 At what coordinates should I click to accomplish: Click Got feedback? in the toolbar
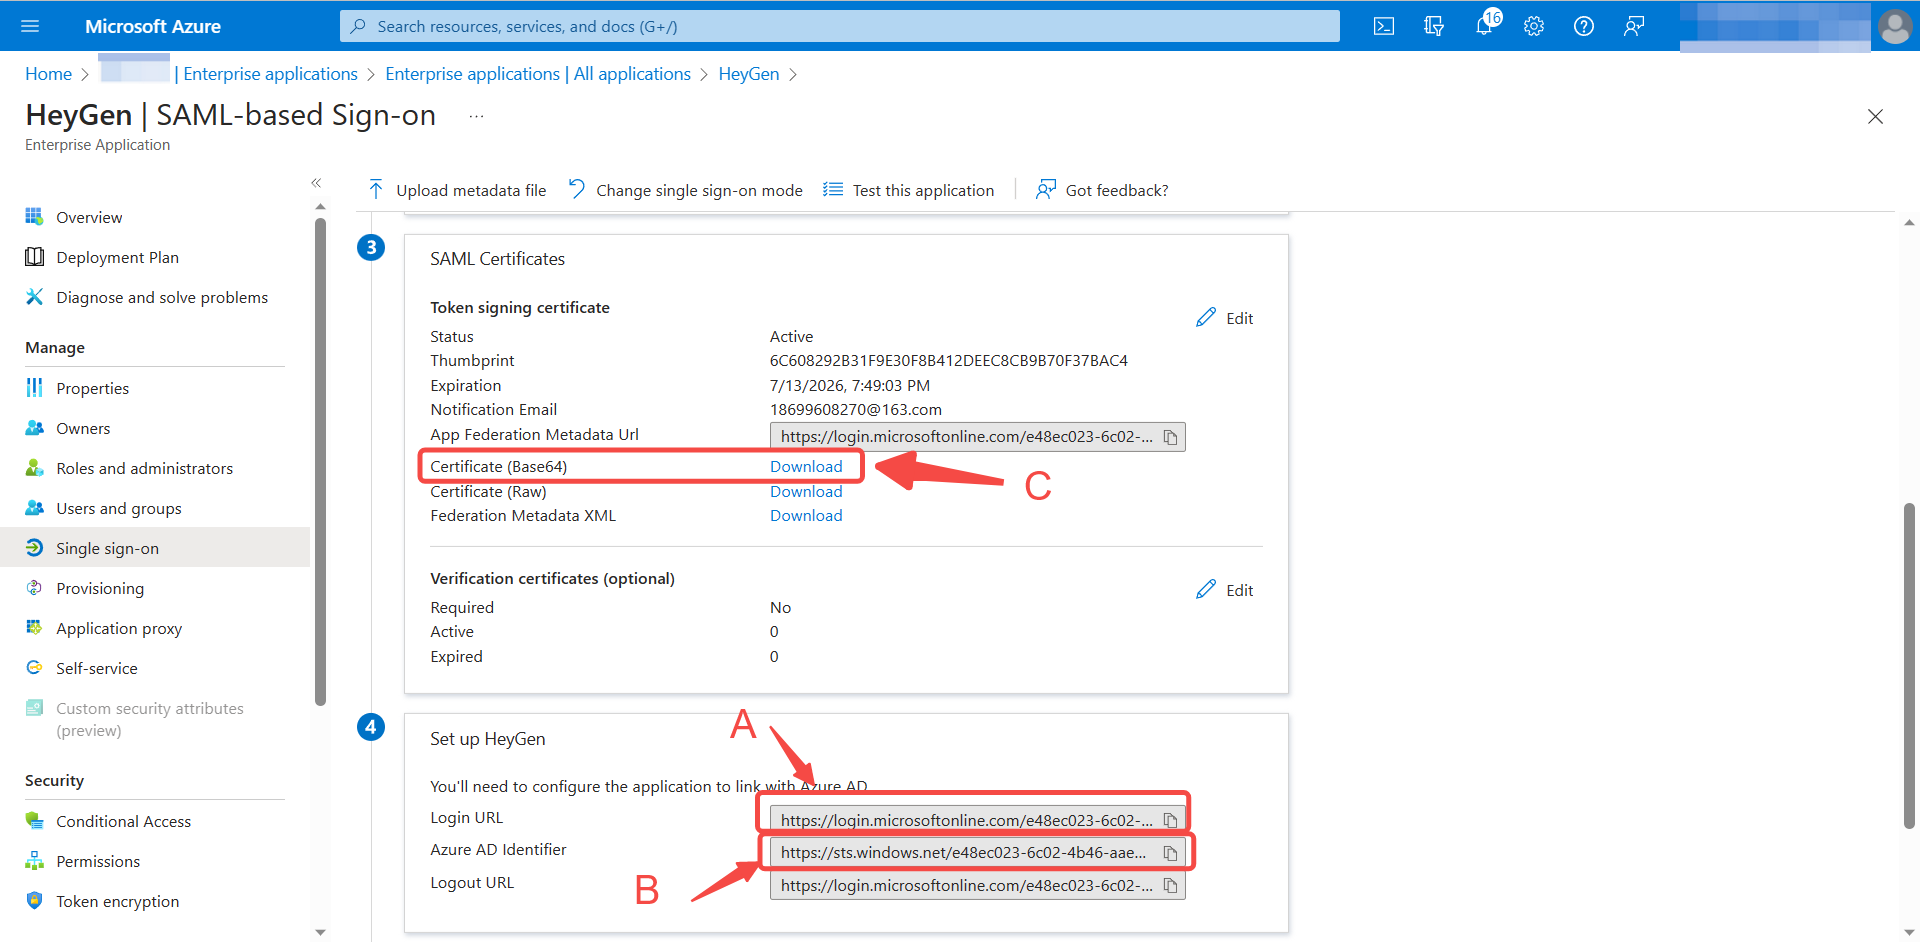point(1102,190)
